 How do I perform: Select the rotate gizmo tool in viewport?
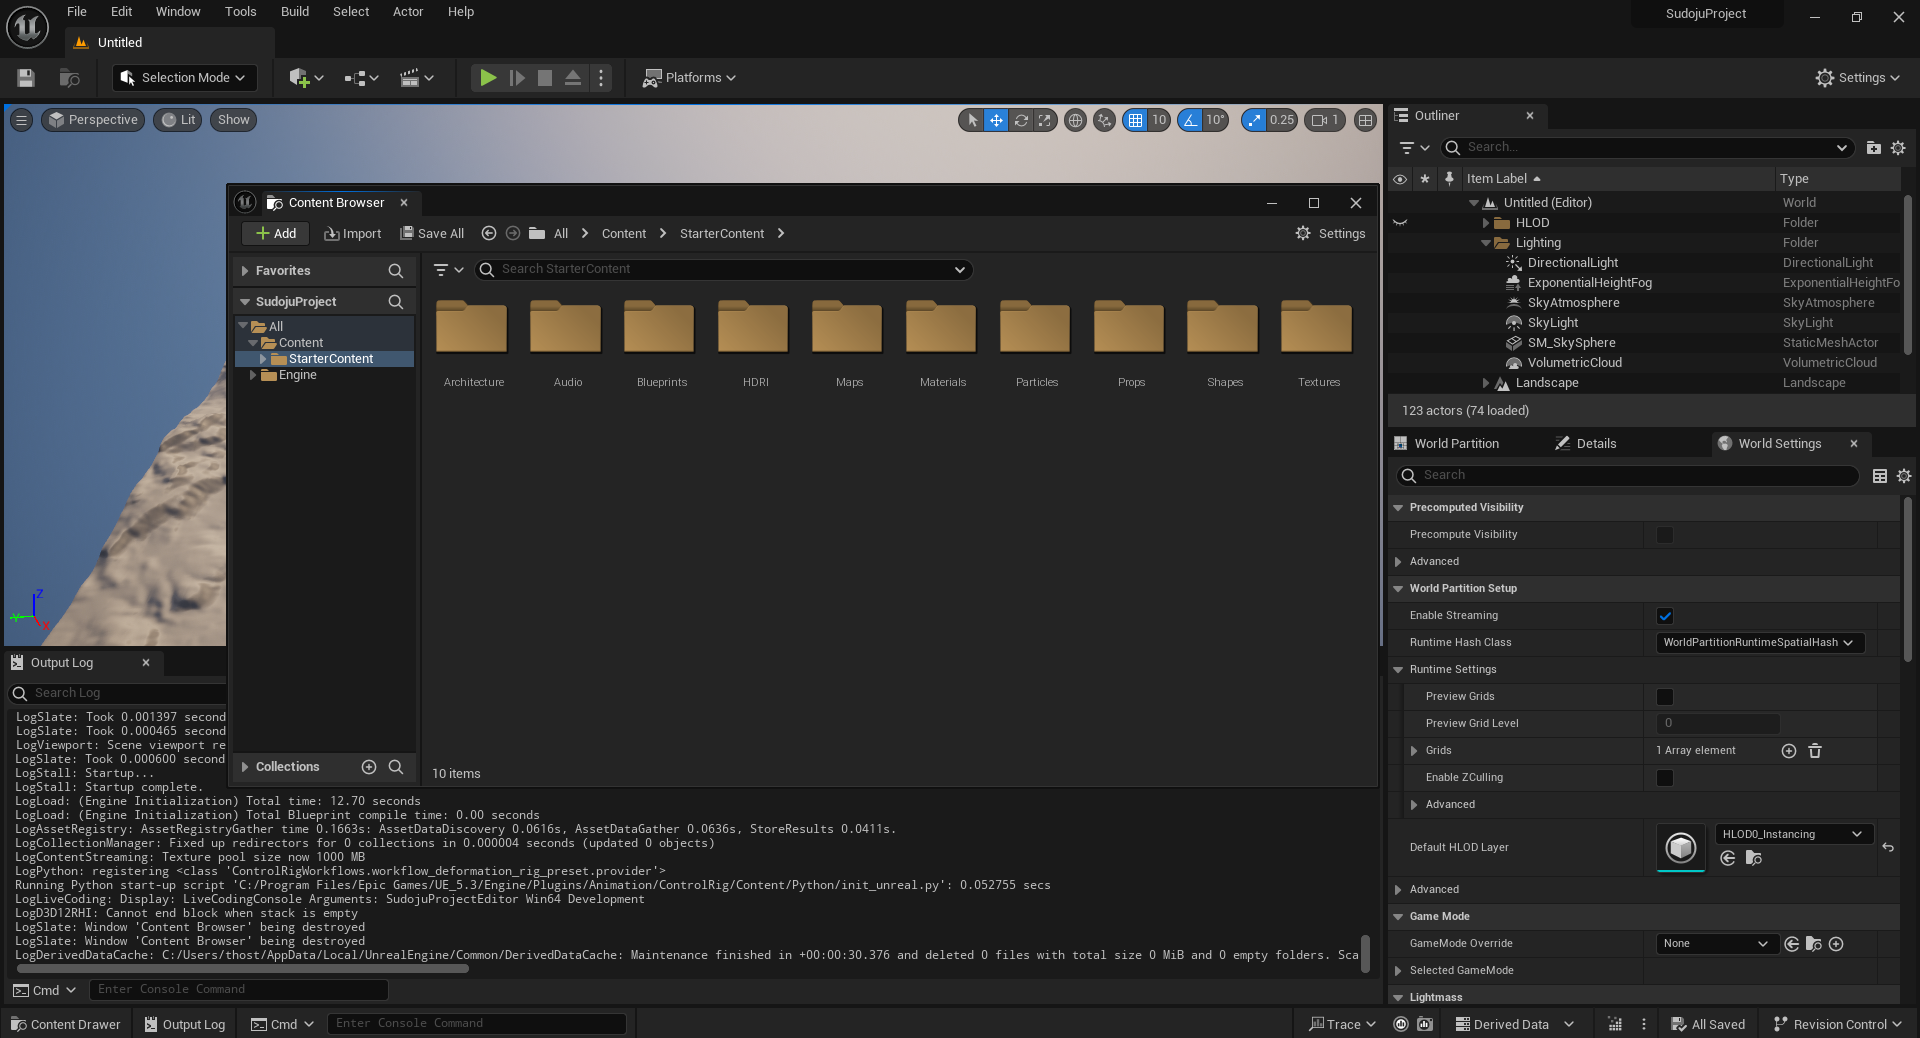[1021, 120]
